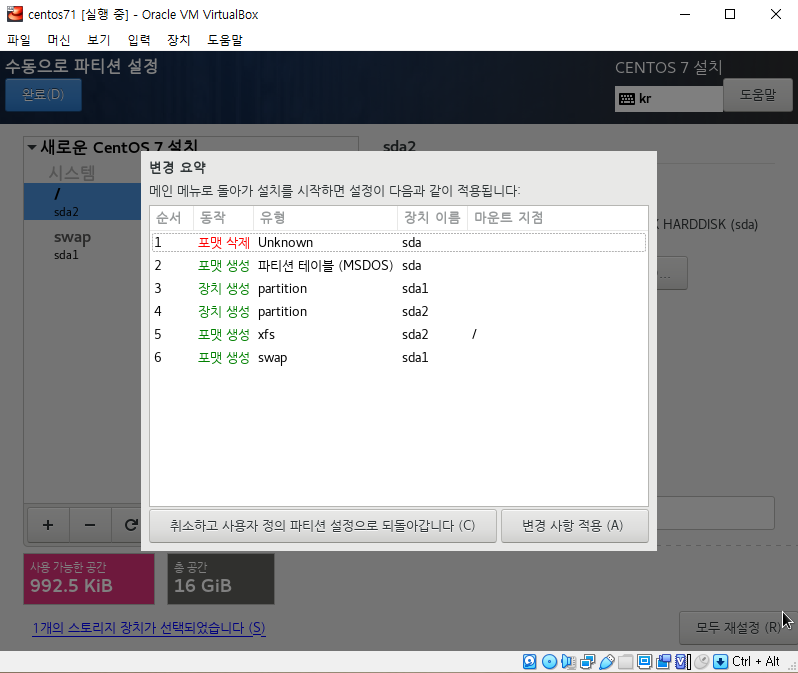Close the VirtualBox window
798x673 pixels.
click(x=776, y=14)
